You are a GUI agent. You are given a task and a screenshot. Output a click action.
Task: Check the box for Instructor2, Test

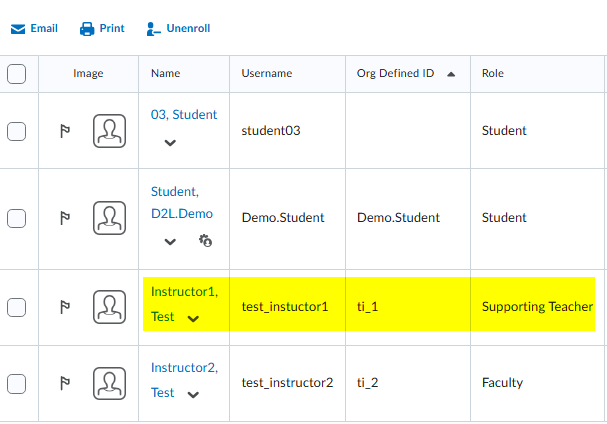point(16,384)
